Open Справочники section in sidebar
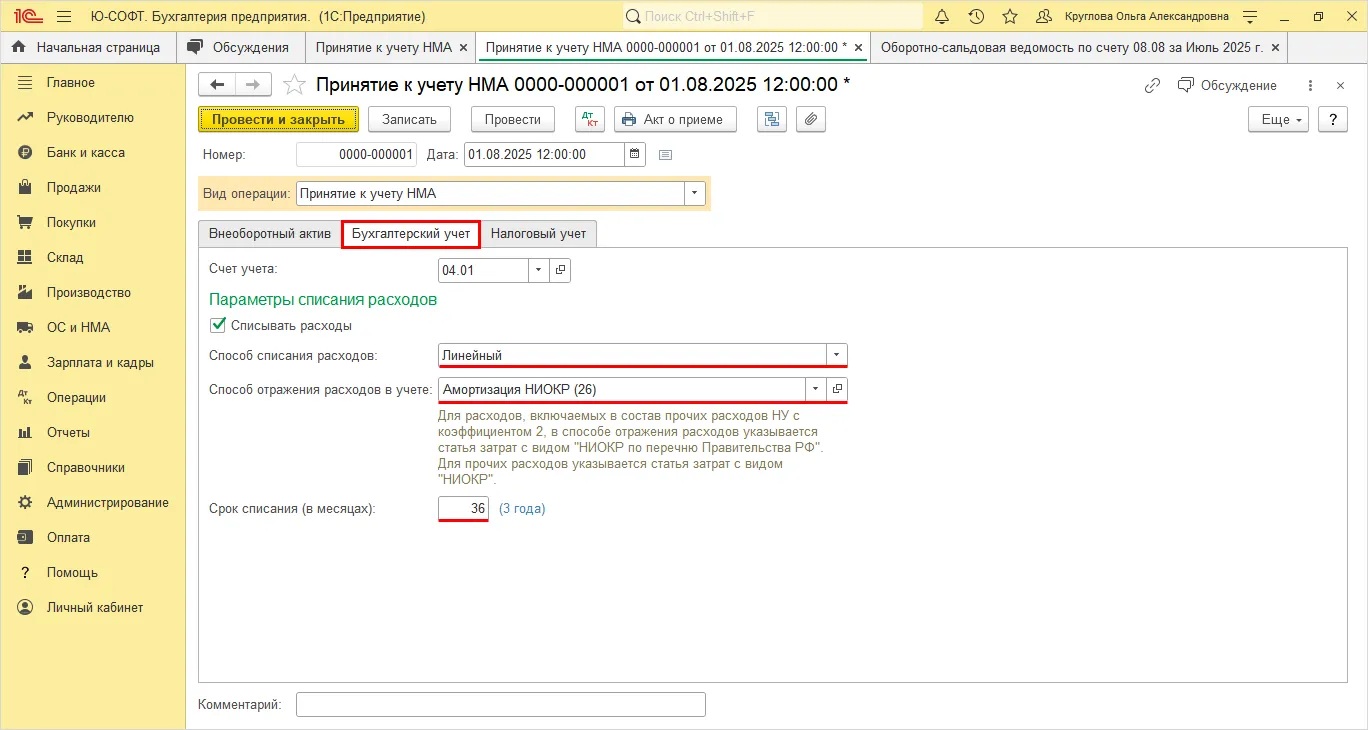Image resolution: width=1368 pixels, height=730 pixels. (x=85, y=467)
